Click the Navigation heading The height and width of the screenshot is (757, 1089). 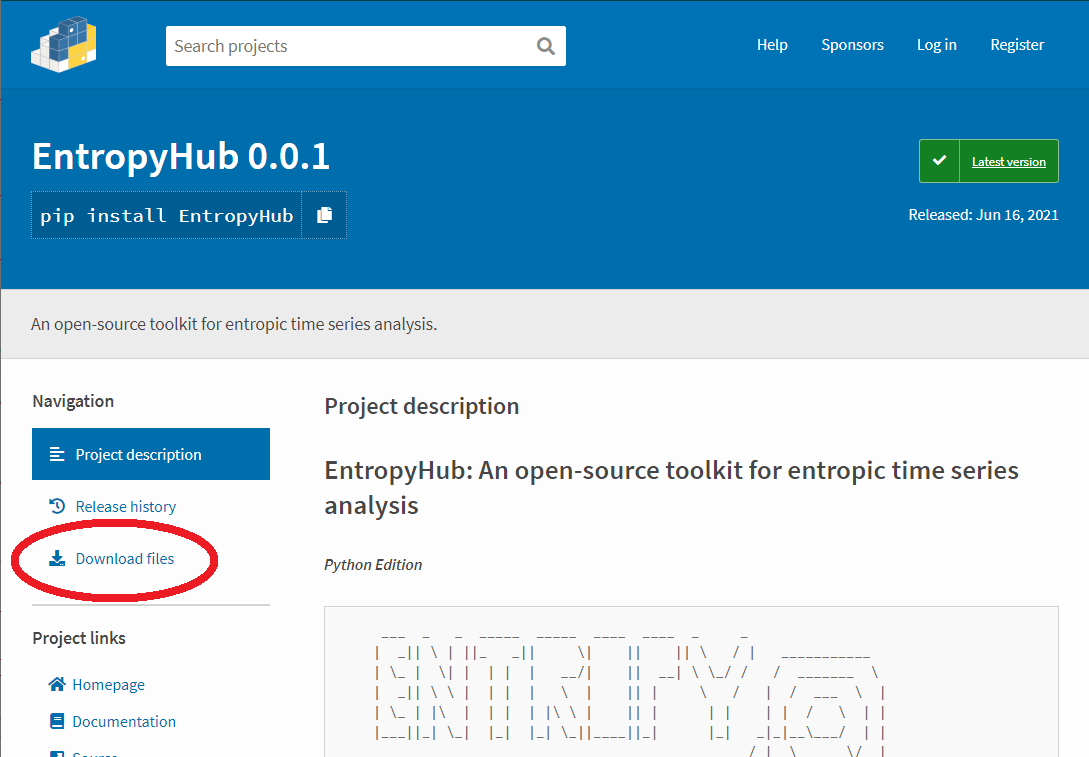(x=73, y=401)
